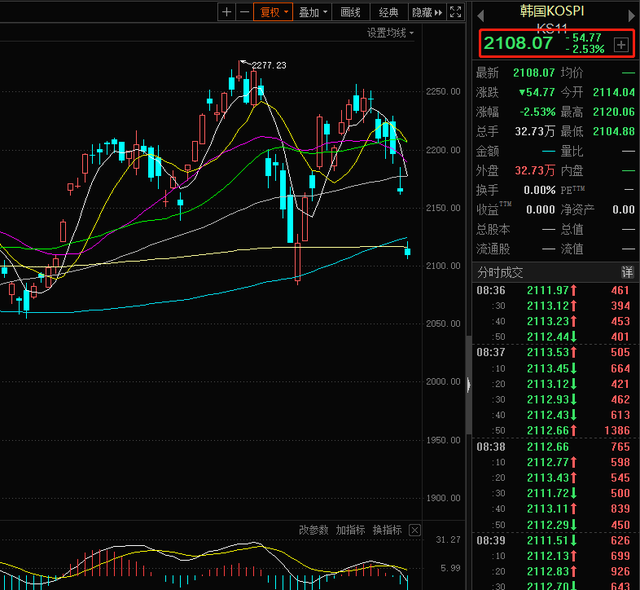The width and height of the screenshot is (640, 590).
Task: Click 加指标 to add an indicator
Action: coord(351,530)
